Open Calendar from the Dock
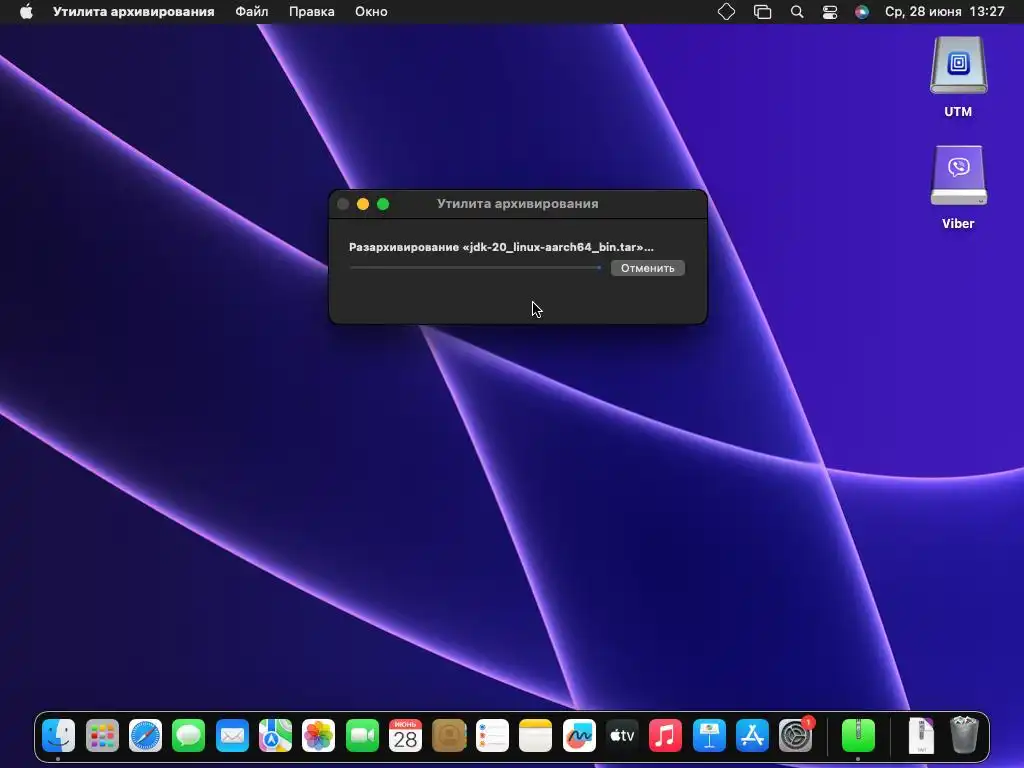 pos(405,736)
